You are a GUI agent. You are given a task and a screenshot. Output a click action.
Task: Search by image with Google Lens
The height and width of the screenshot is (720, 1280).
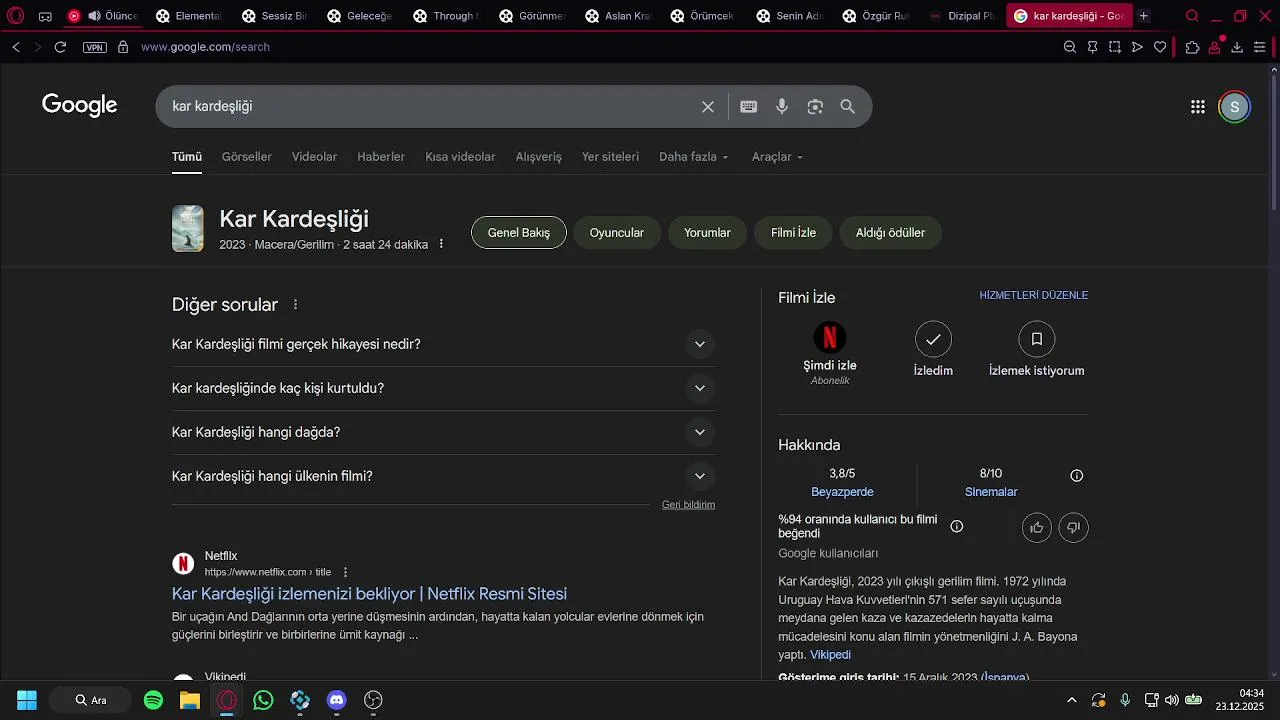[815, 107]
